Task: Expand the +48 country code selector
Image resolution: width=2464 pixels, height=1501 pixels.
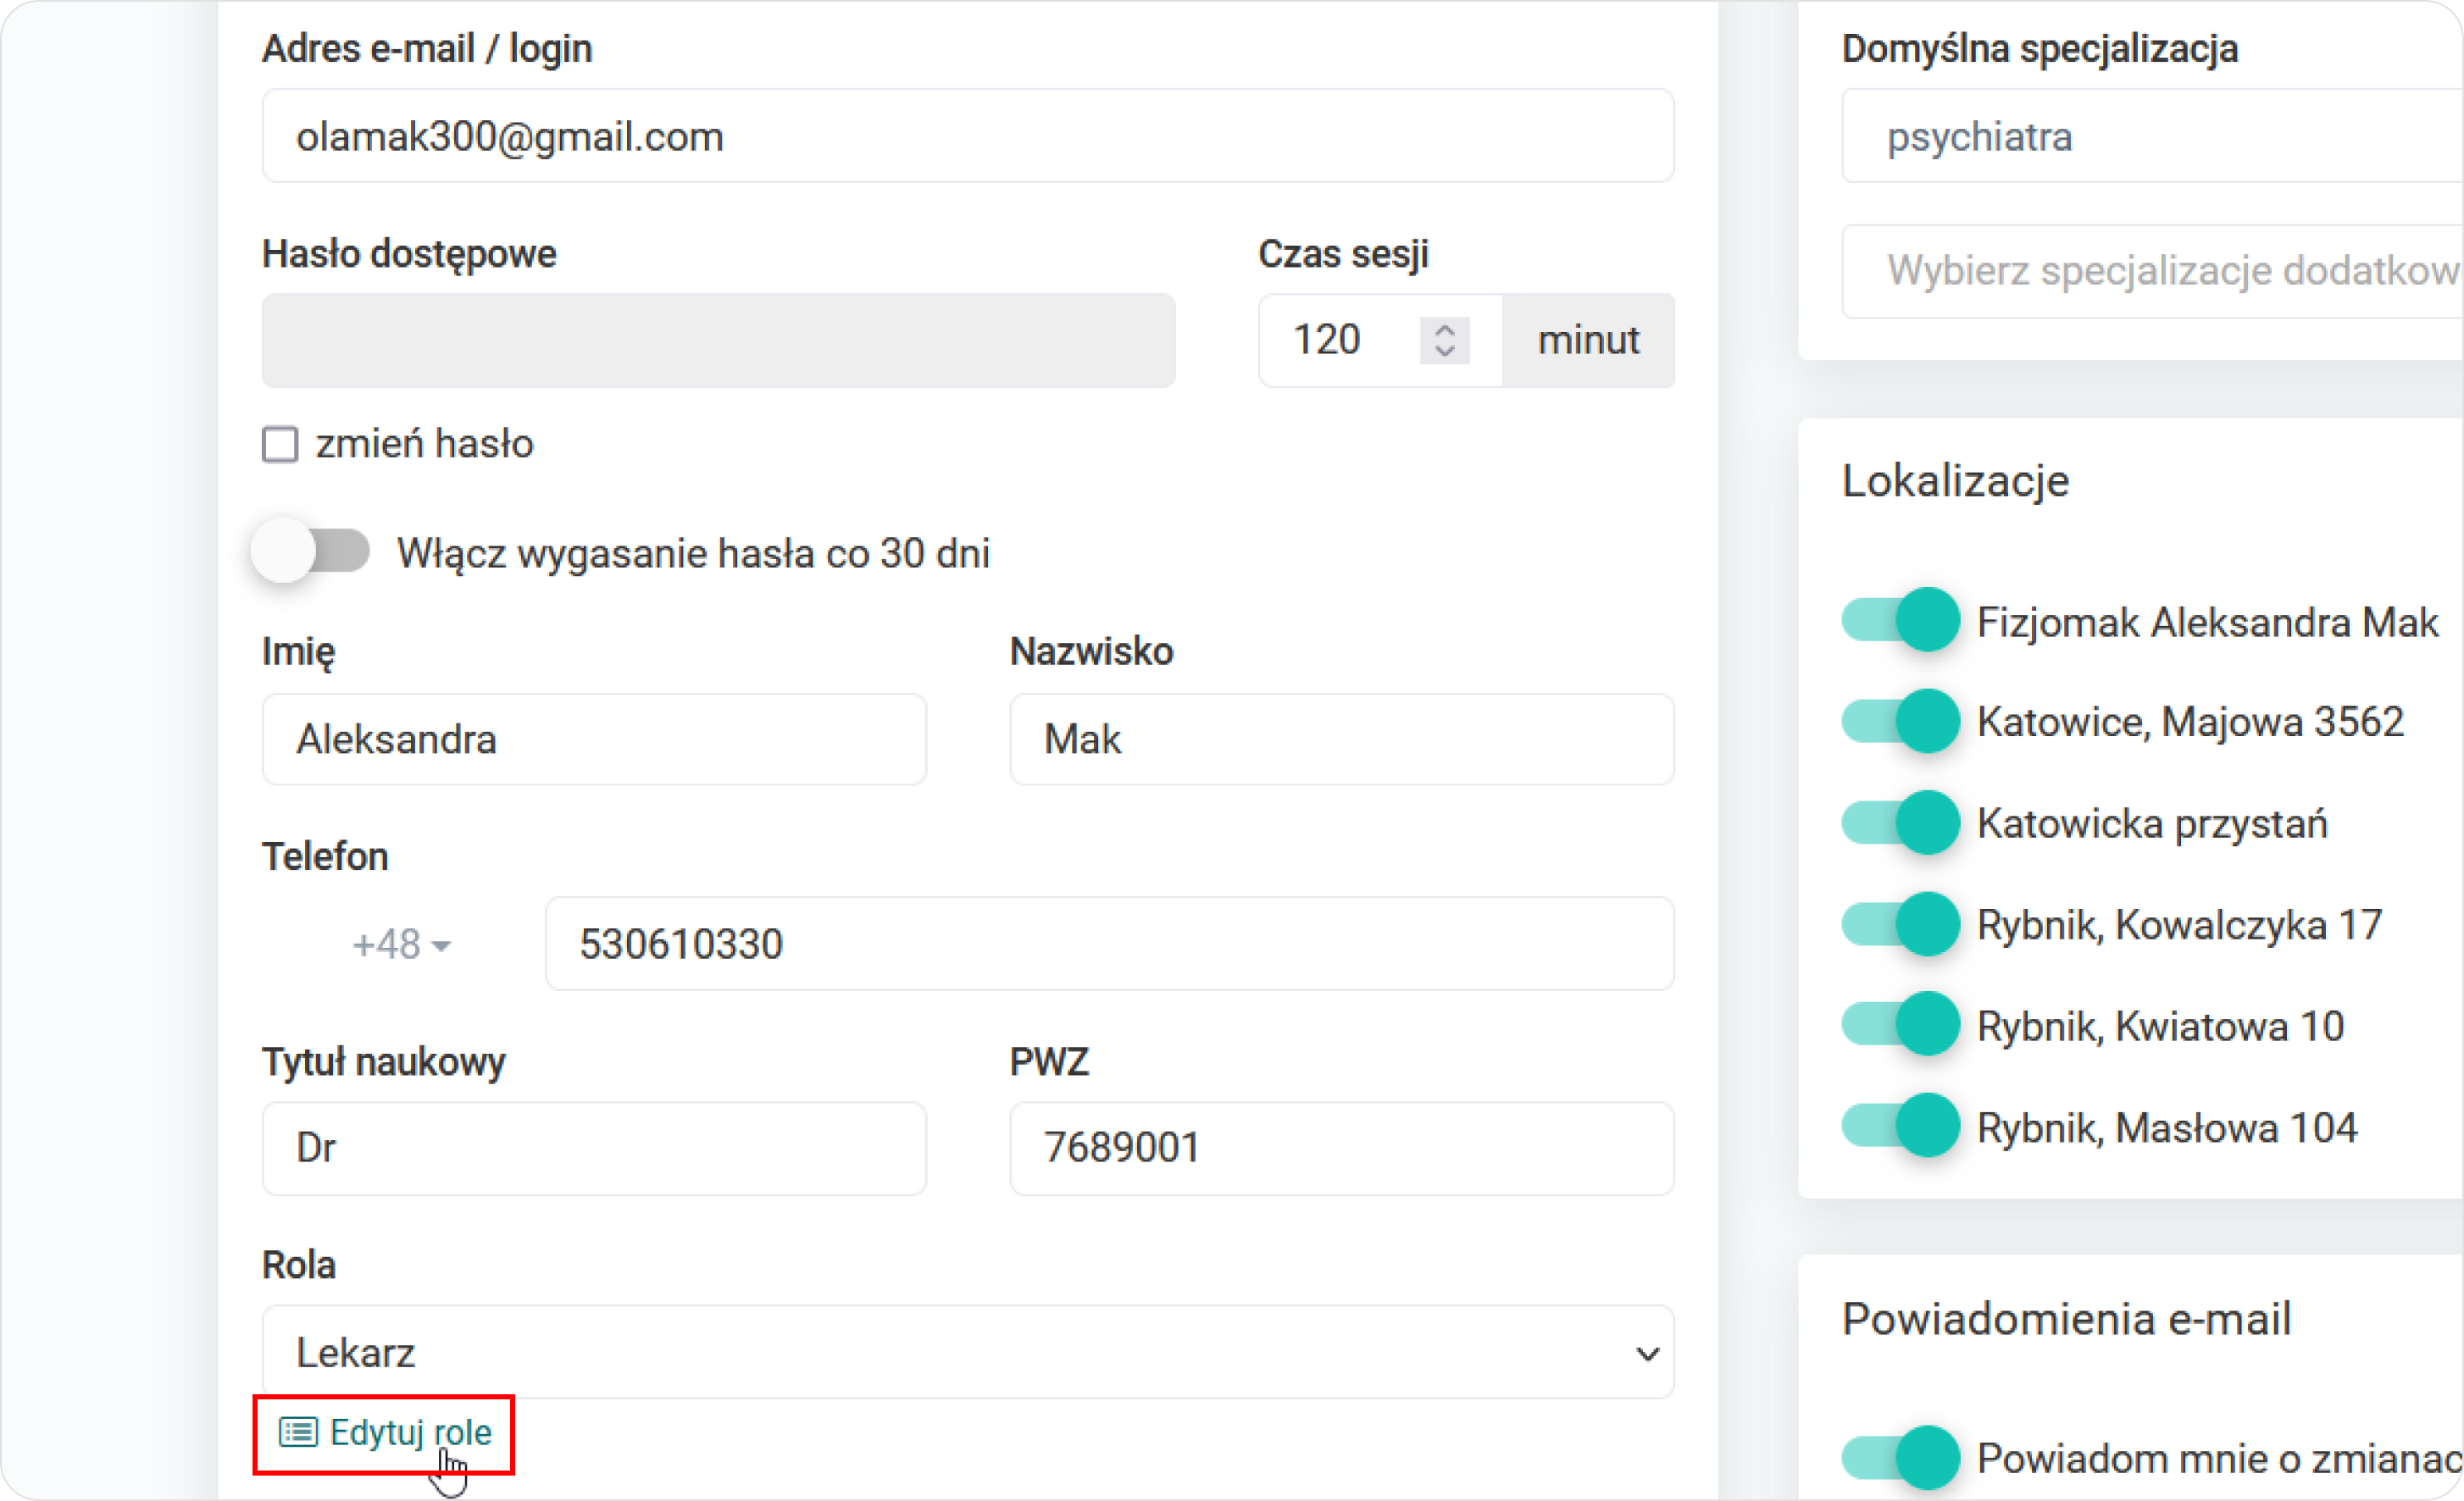Action: coord(402,944)
